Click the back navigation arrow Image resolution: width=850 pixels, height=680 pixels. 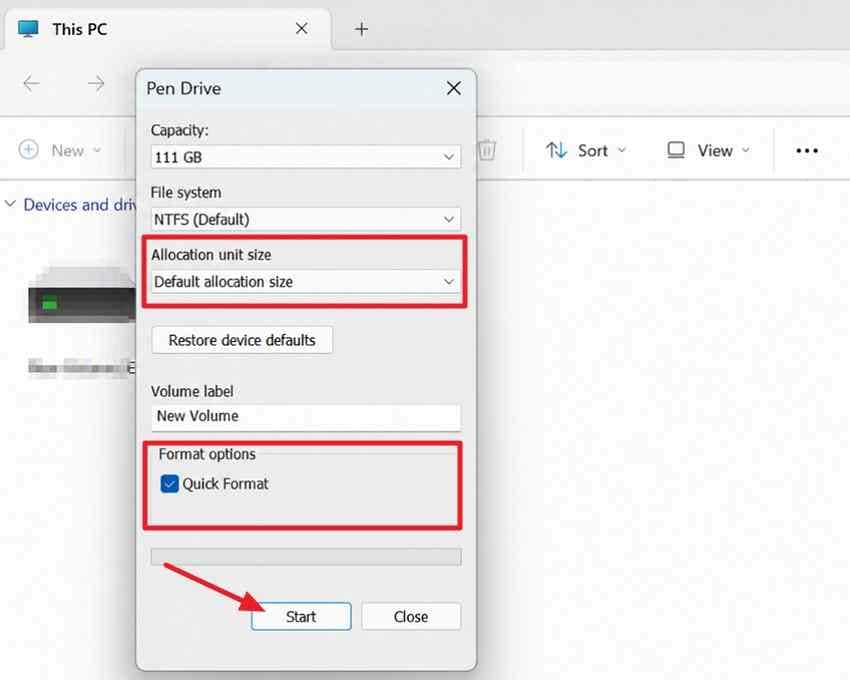31,84
